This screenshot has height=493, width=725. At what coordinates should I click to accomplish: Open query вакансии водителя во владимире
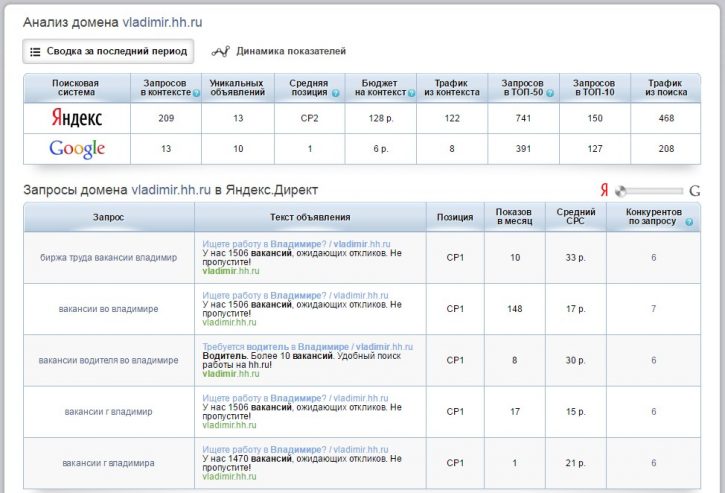(x=109, y=360)
